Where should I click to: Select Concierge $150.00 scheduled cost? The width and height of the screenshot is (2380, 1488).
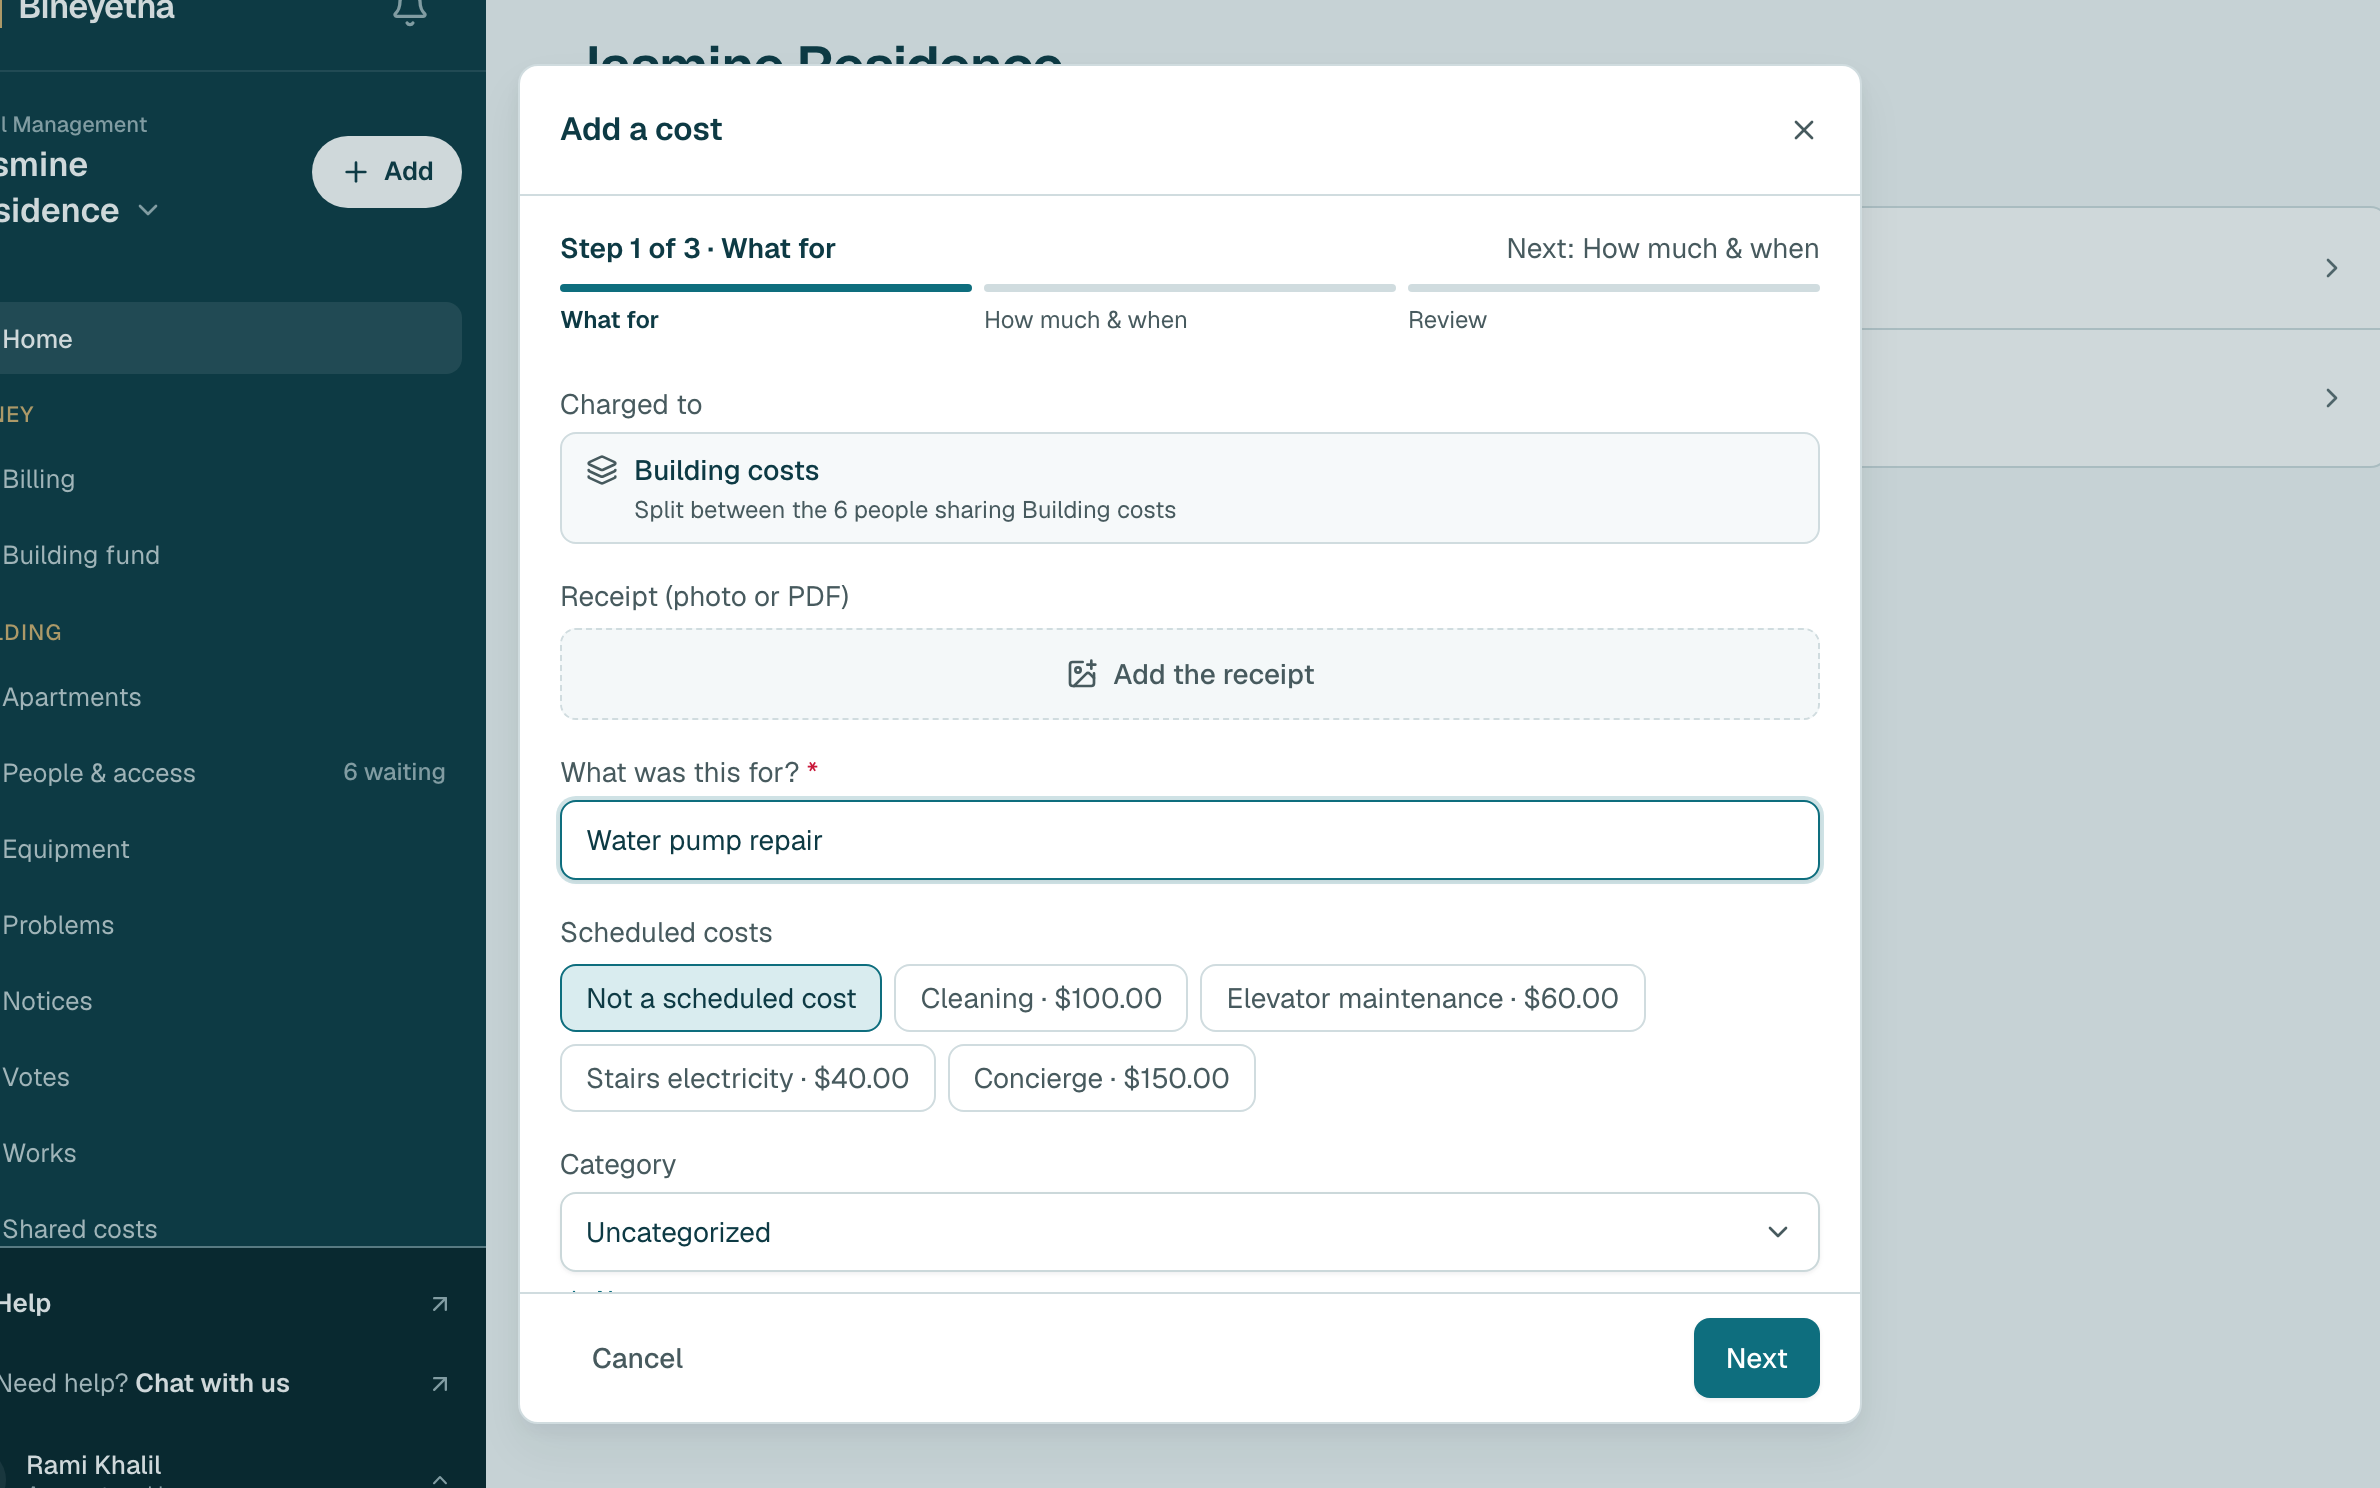point(1101,1078)
